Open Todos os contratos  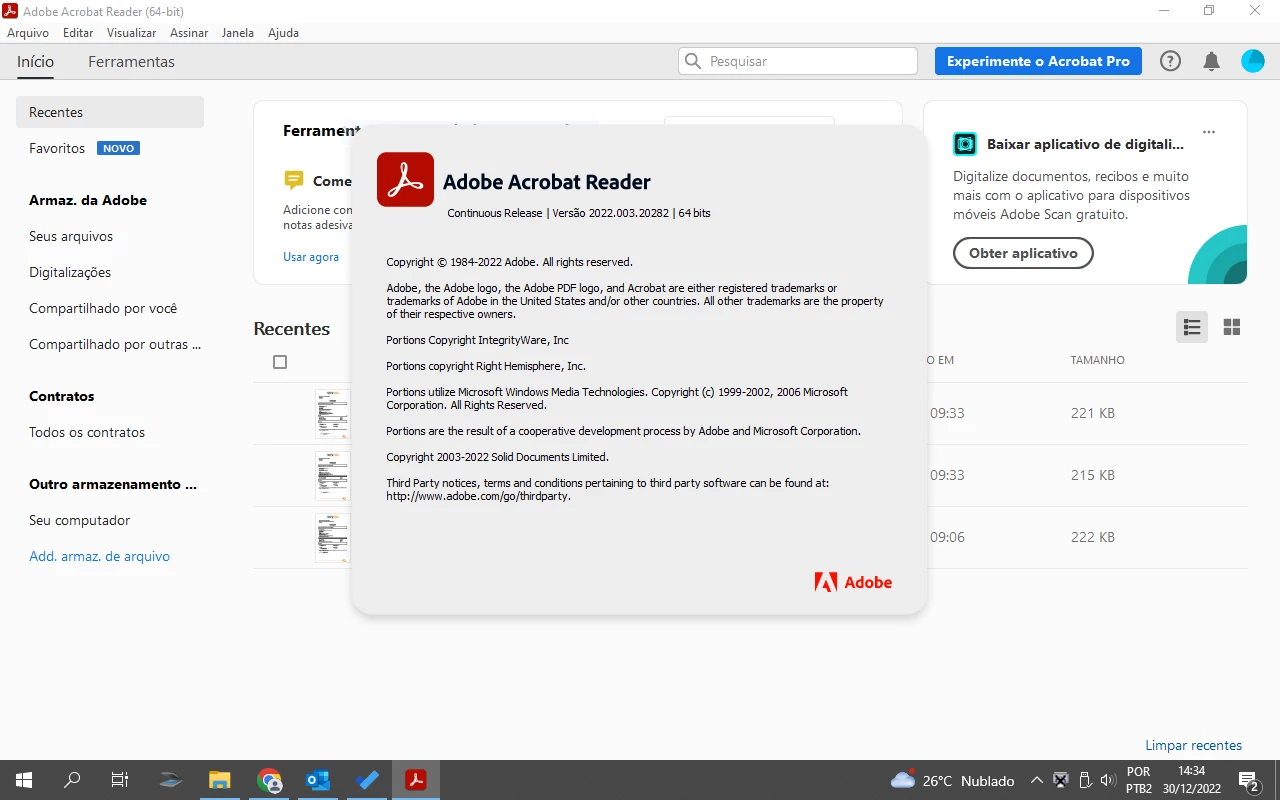click(87, 432)
